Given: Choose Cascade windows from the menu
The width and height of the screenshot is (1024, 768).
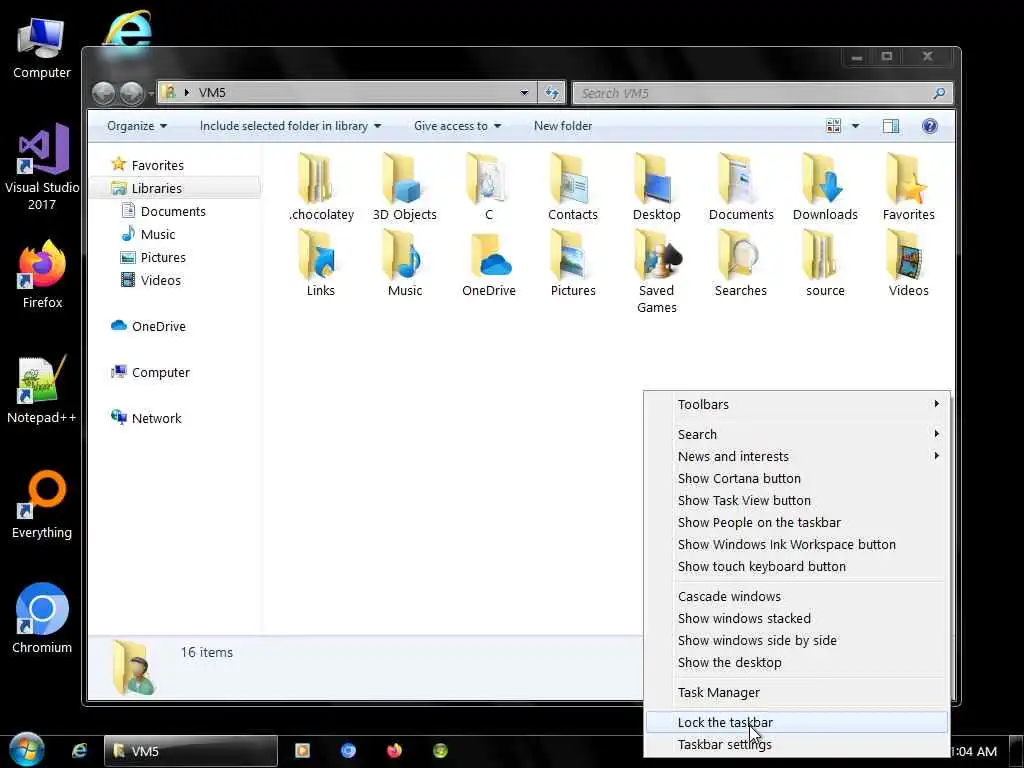Looking at the screenshot, I should coord(796,597).
